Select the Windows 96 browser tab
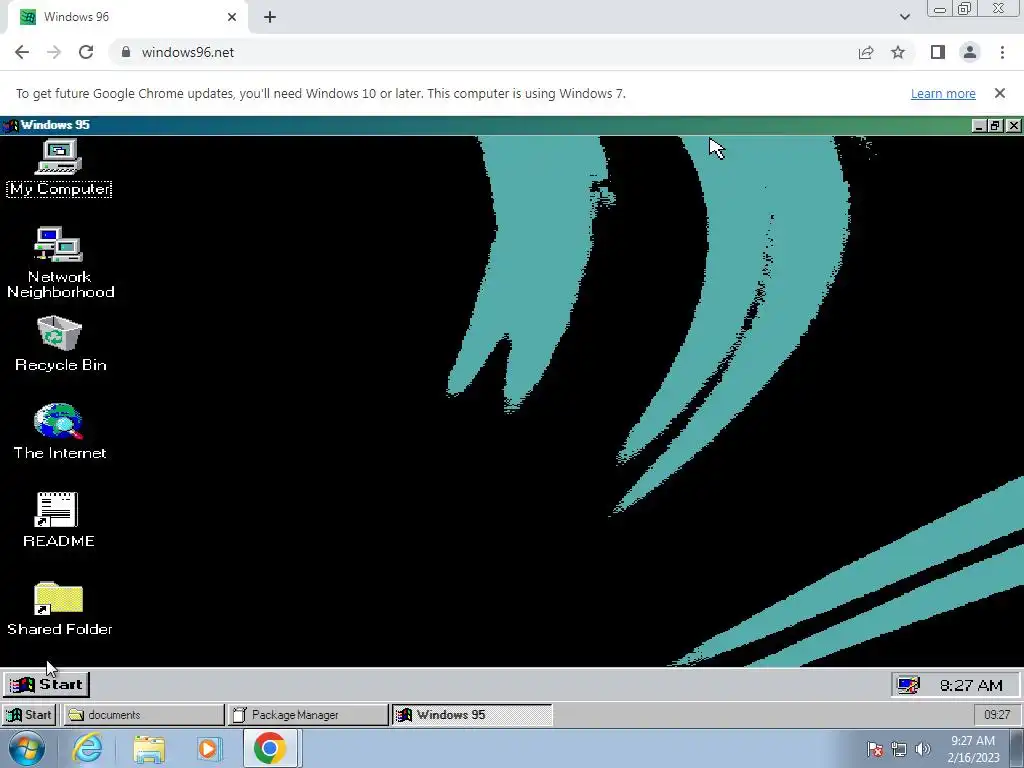 [x=127, y=17]
